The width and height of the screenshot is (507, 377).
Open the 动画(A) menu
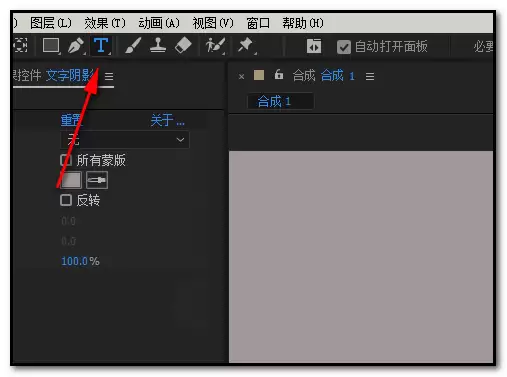159,23
